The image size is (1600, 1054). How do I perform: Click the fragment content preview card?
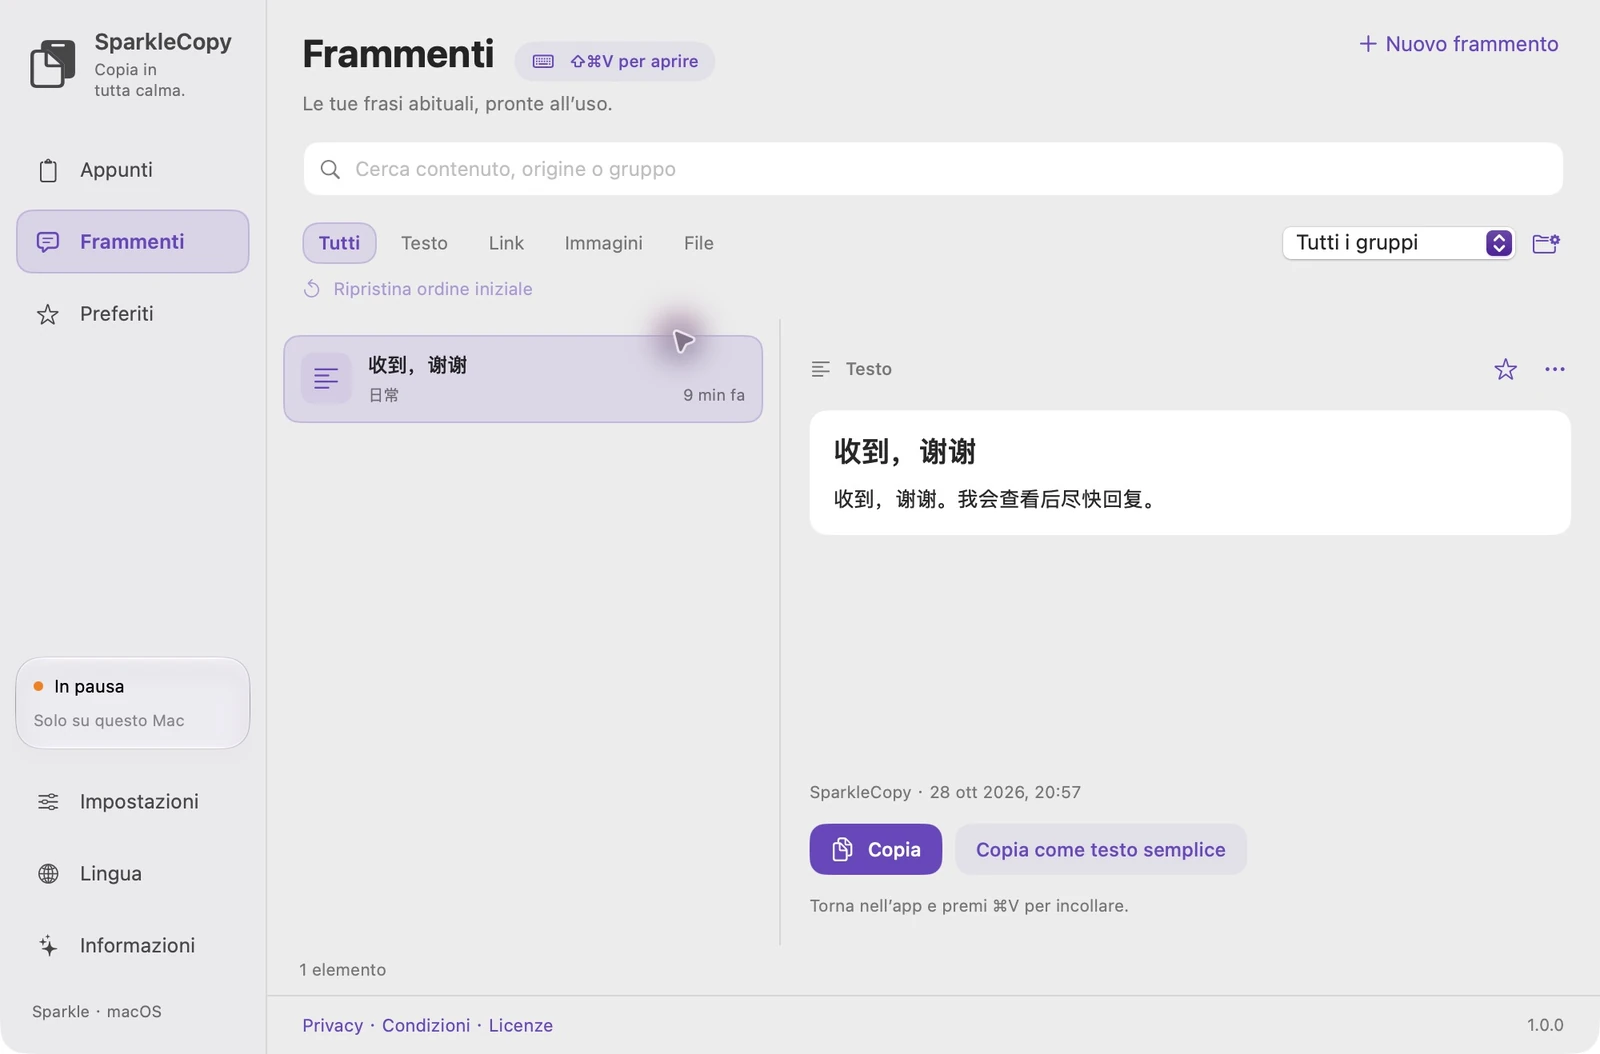coord(1190,473)
